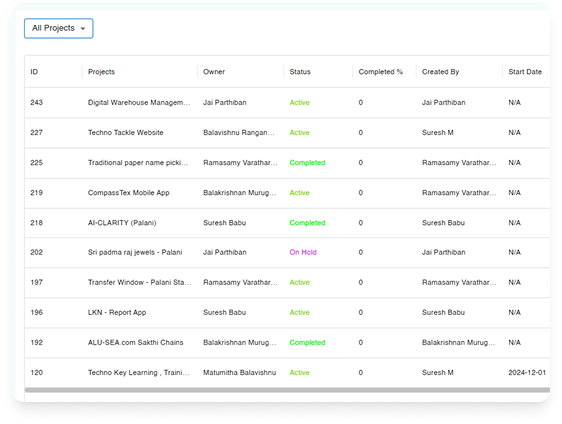
Task: Sort by the Completed % column header
Action: 381,72
